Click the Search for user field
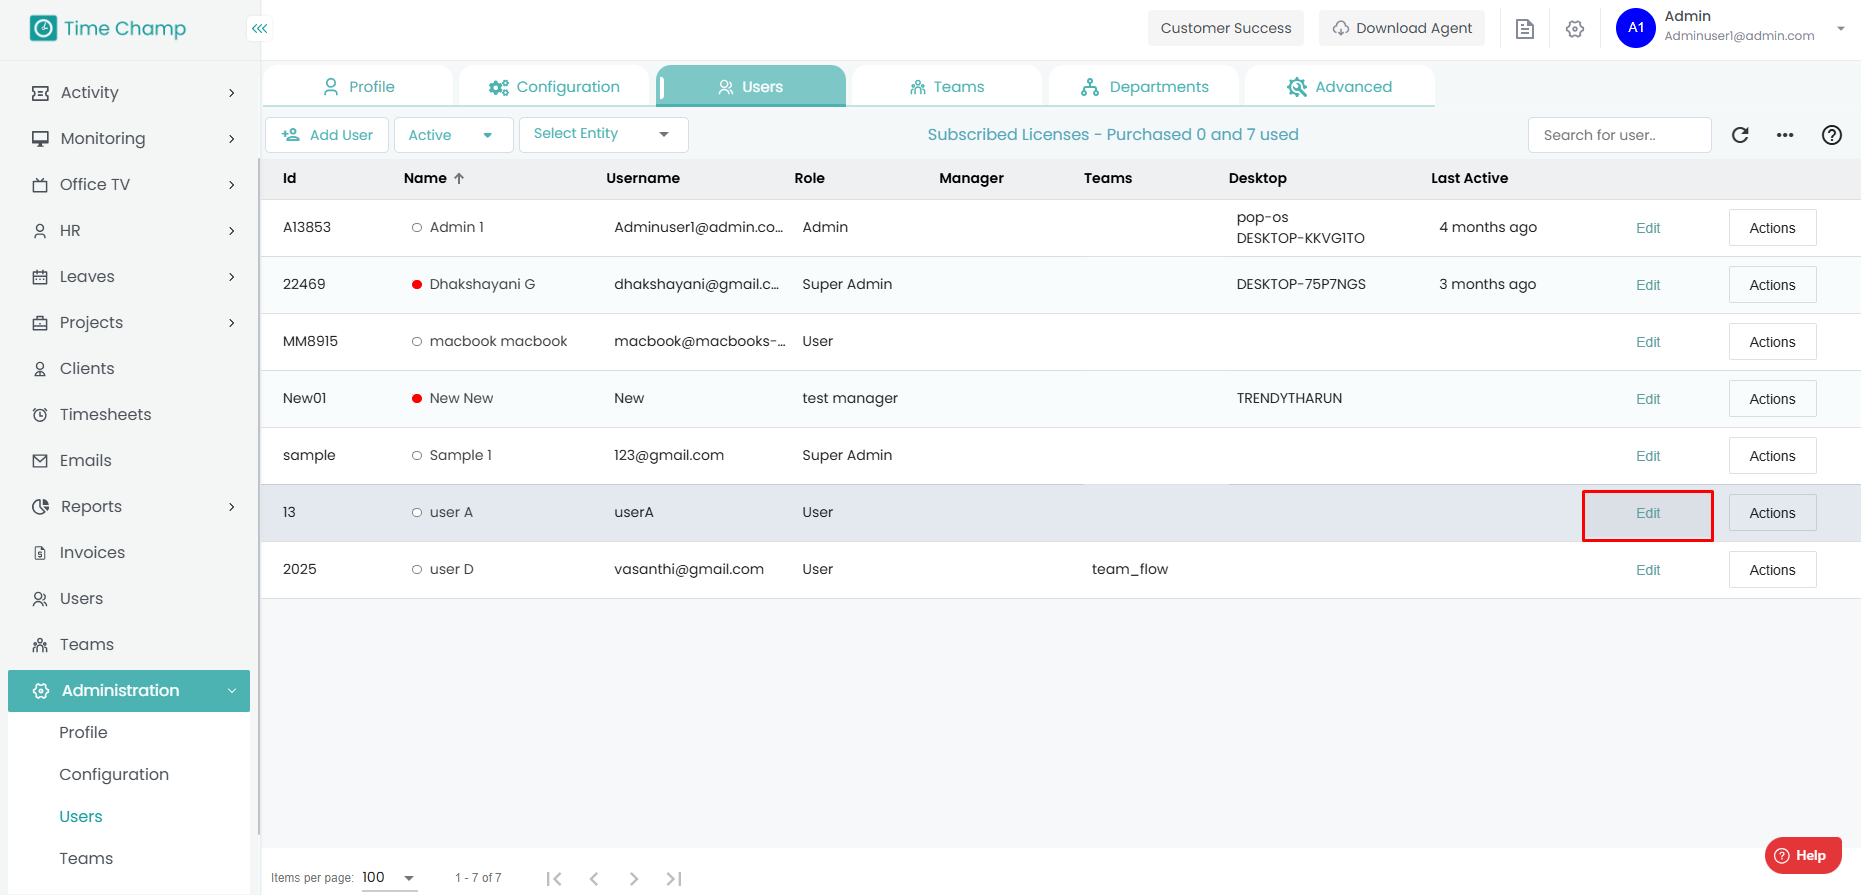Screen dimensions: 1861x895 (1618, 135)
